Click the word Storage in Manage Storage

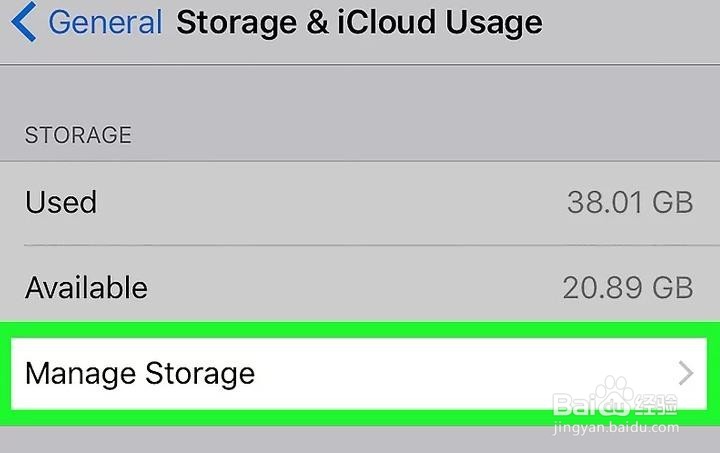[200, 374]
